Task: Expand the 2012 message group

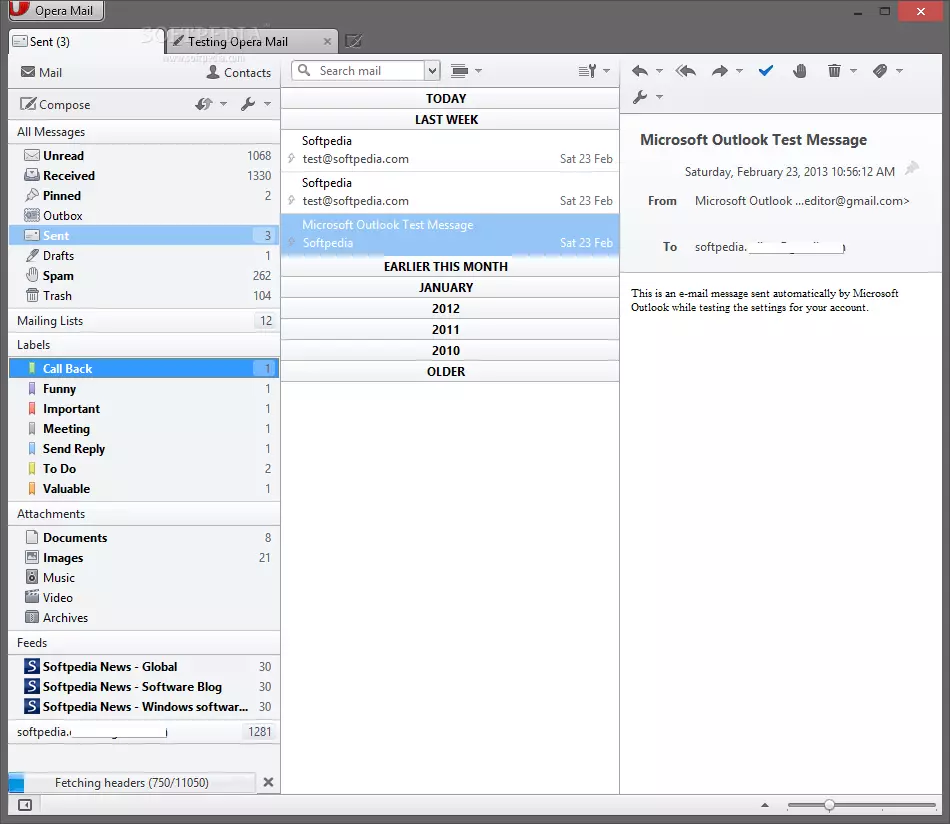Action: [446, 308]
